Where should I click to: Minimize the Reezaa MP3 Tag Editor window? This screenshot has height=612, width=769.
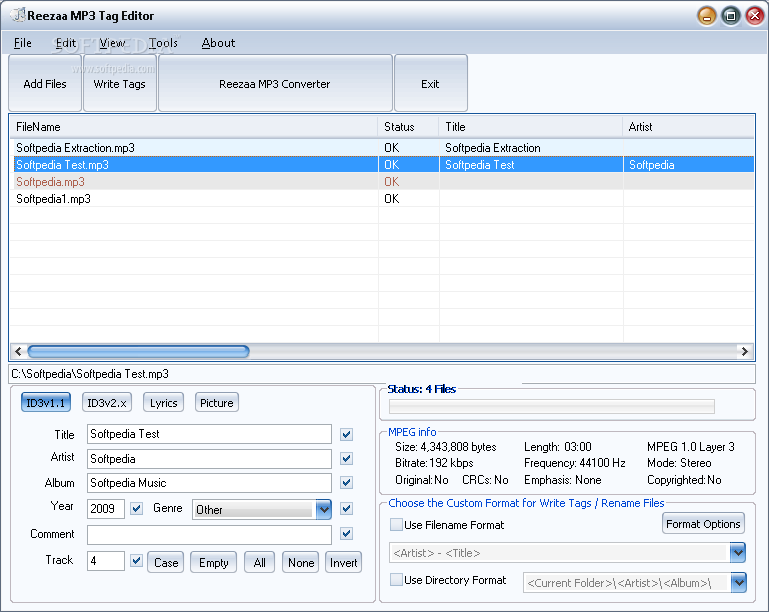click(707, 17)
